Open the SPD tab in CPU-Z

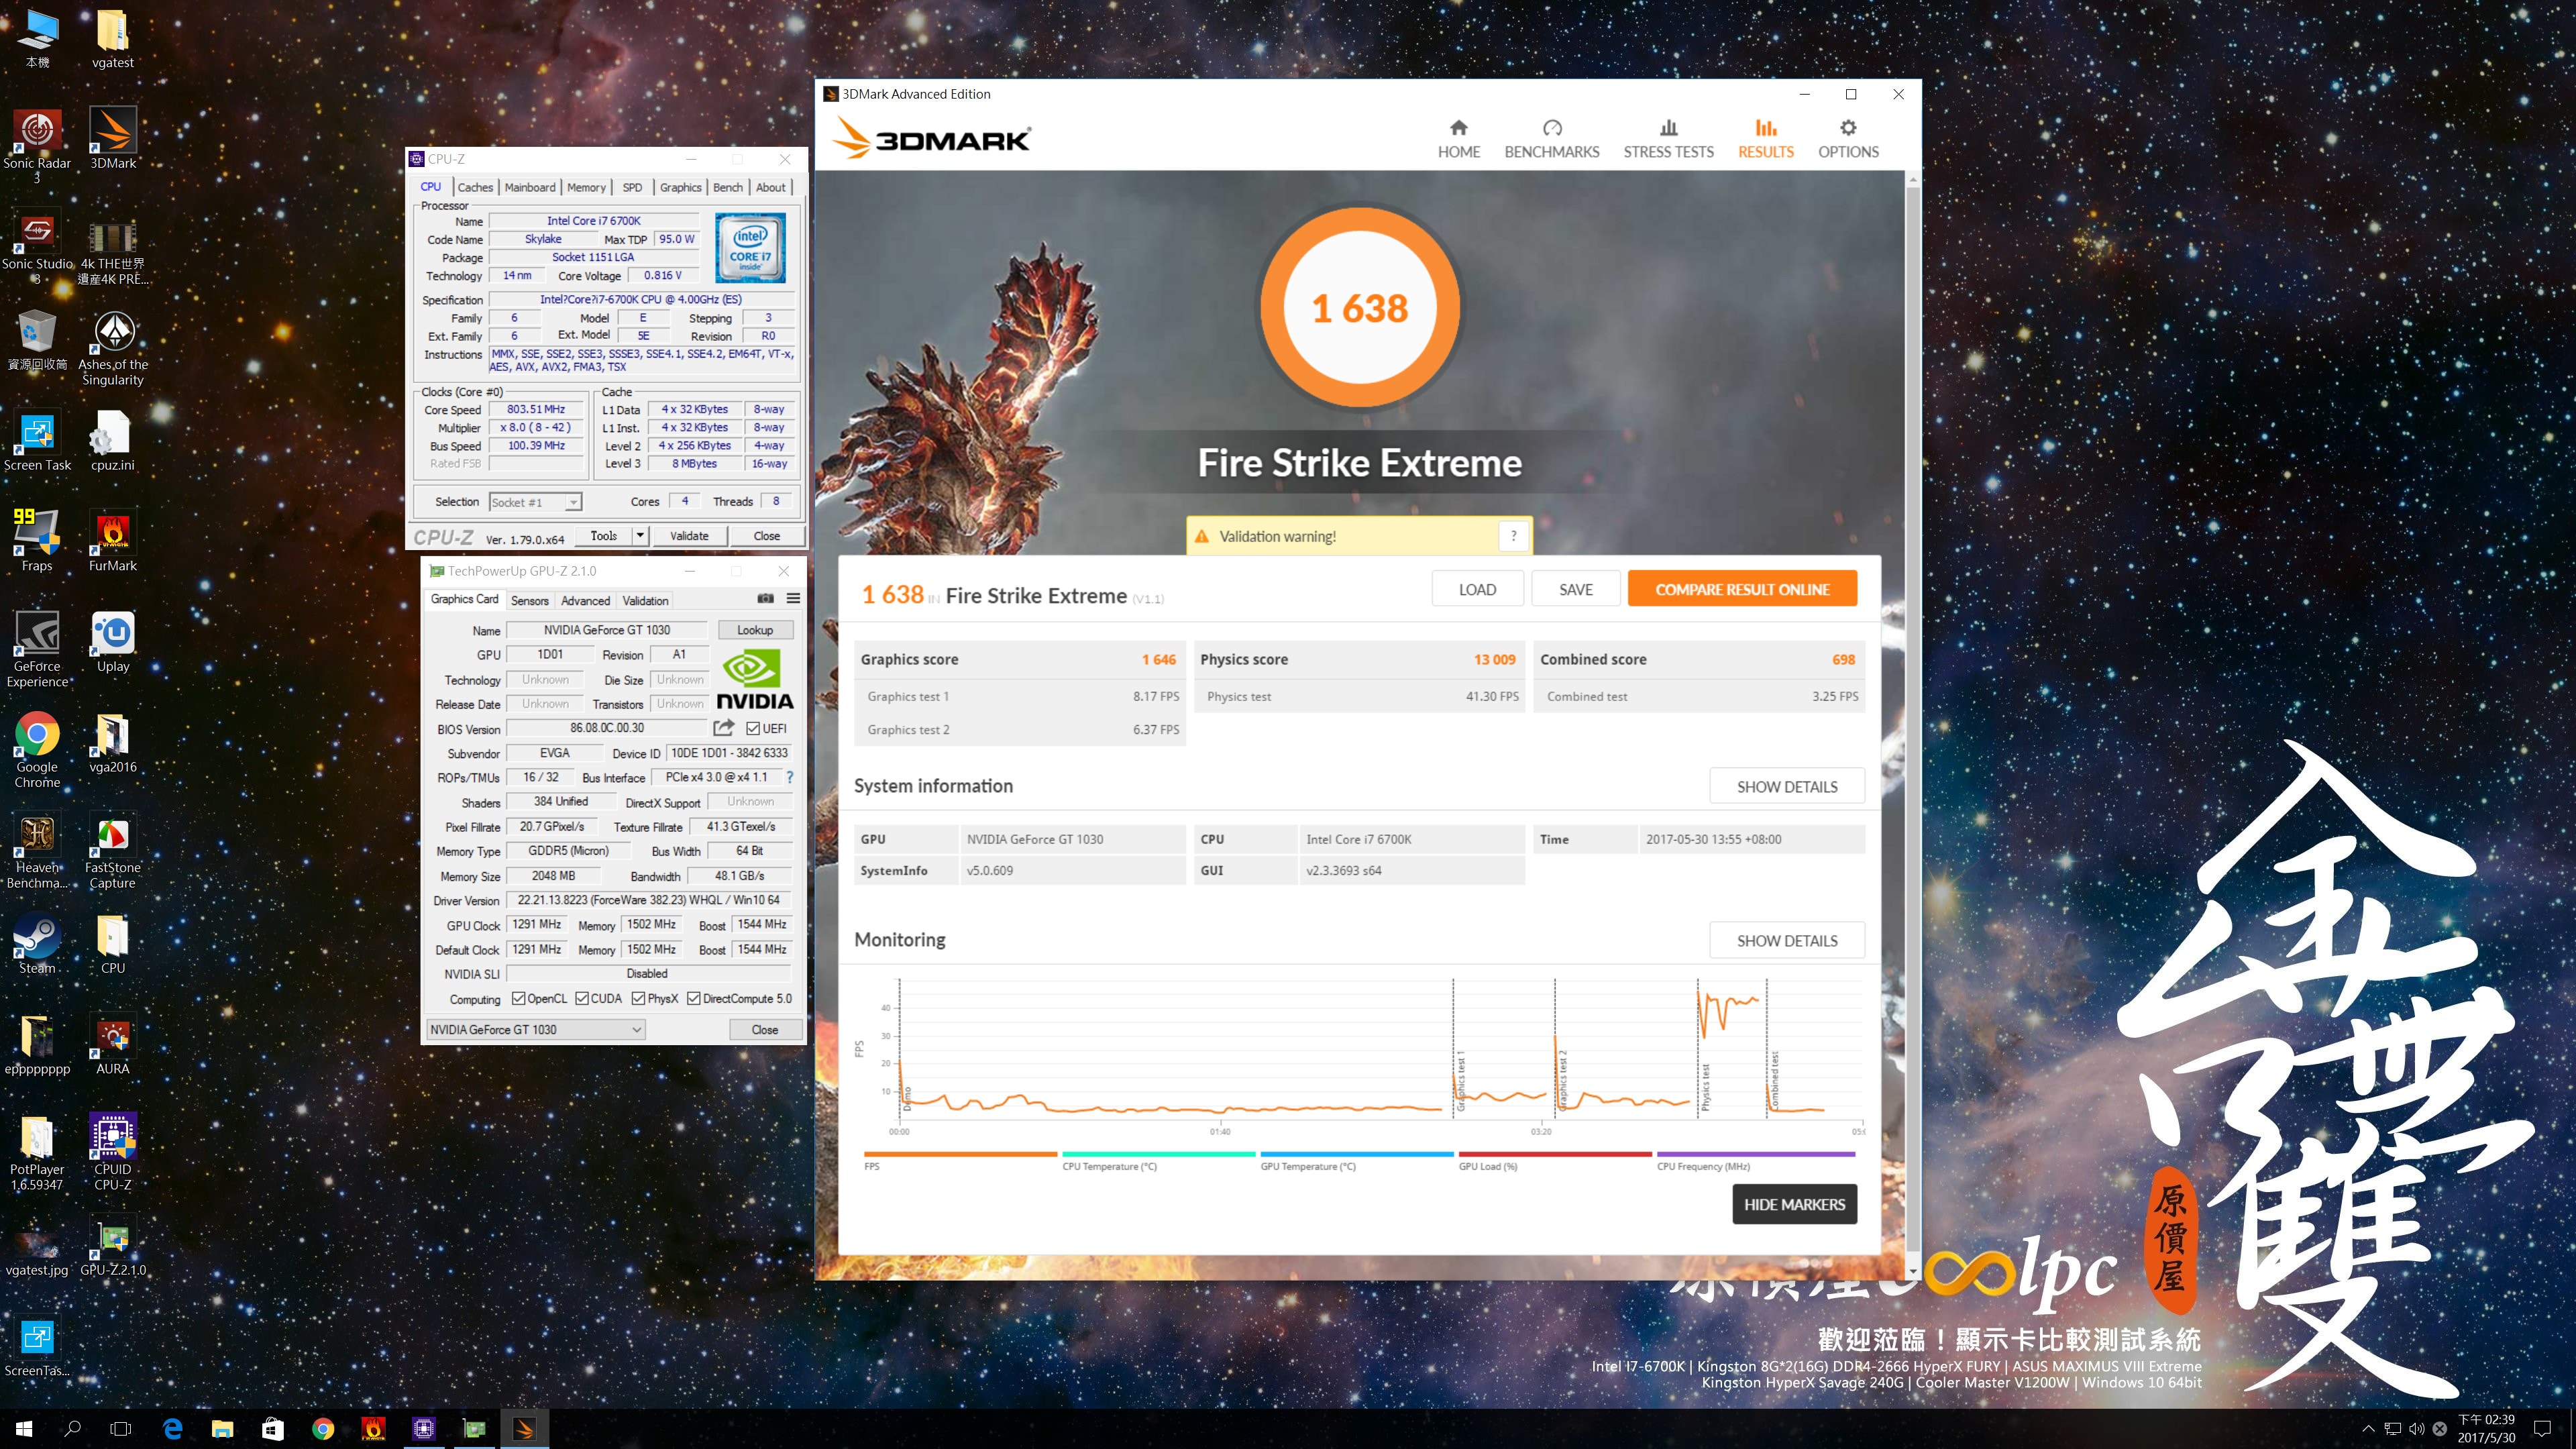point(632,187)
